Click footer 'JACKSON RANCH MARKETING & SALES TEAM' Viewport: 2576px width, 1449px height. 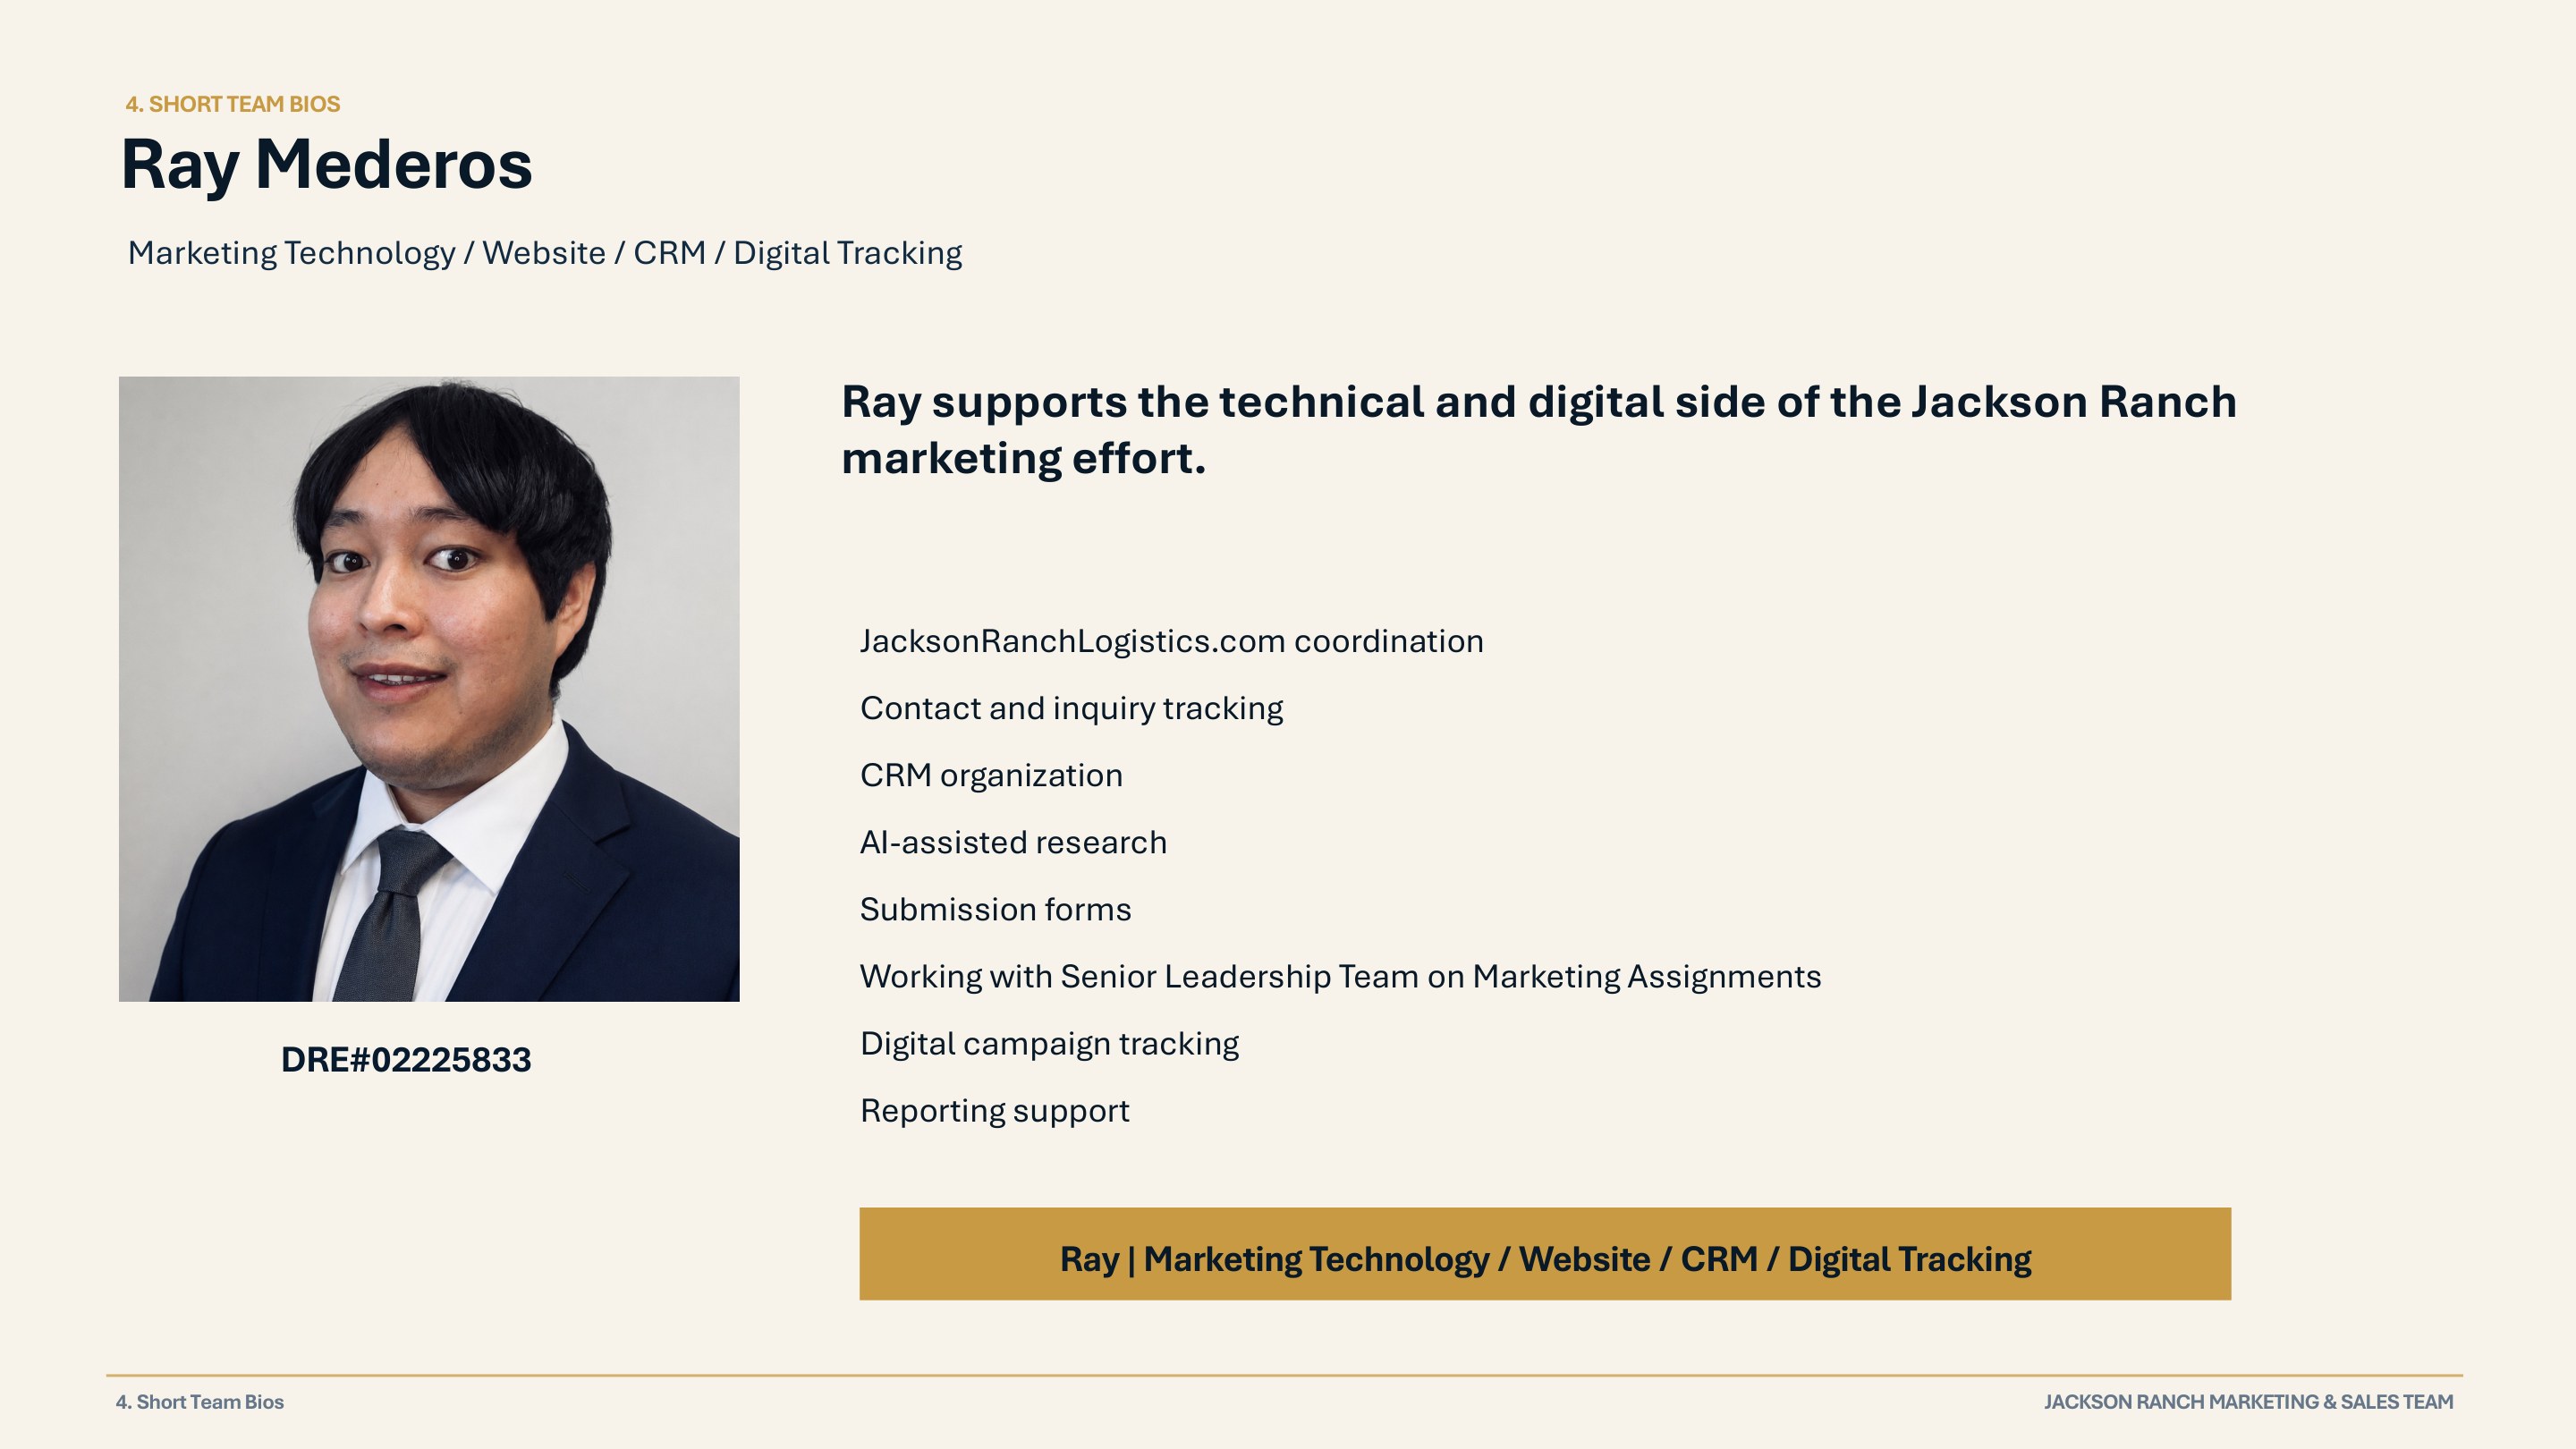pos(2248,1402)
